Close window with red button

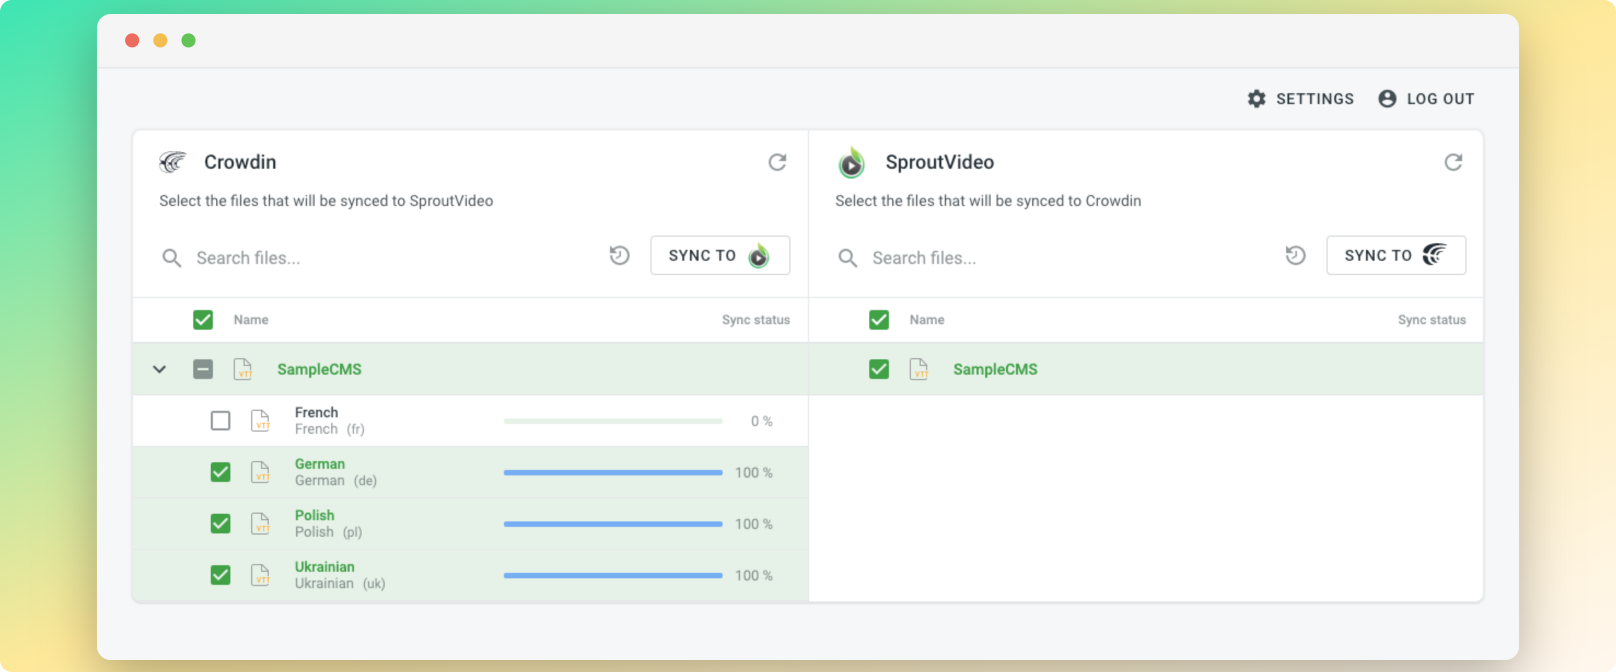132,40
